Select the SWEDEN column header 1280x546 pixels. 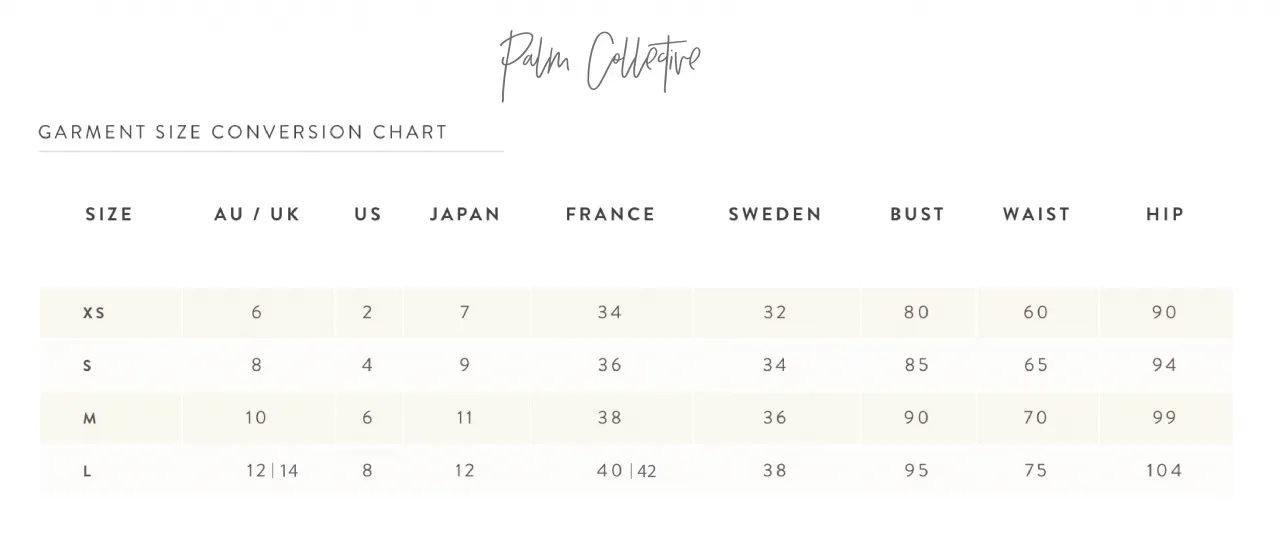coord(775,214)
